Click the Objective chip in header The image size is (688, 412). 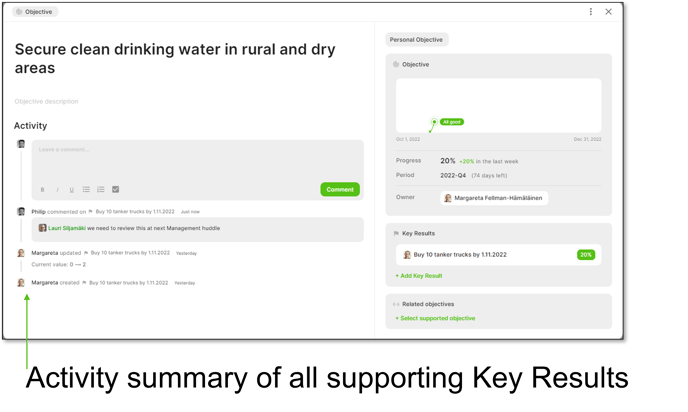click(35, 12)
